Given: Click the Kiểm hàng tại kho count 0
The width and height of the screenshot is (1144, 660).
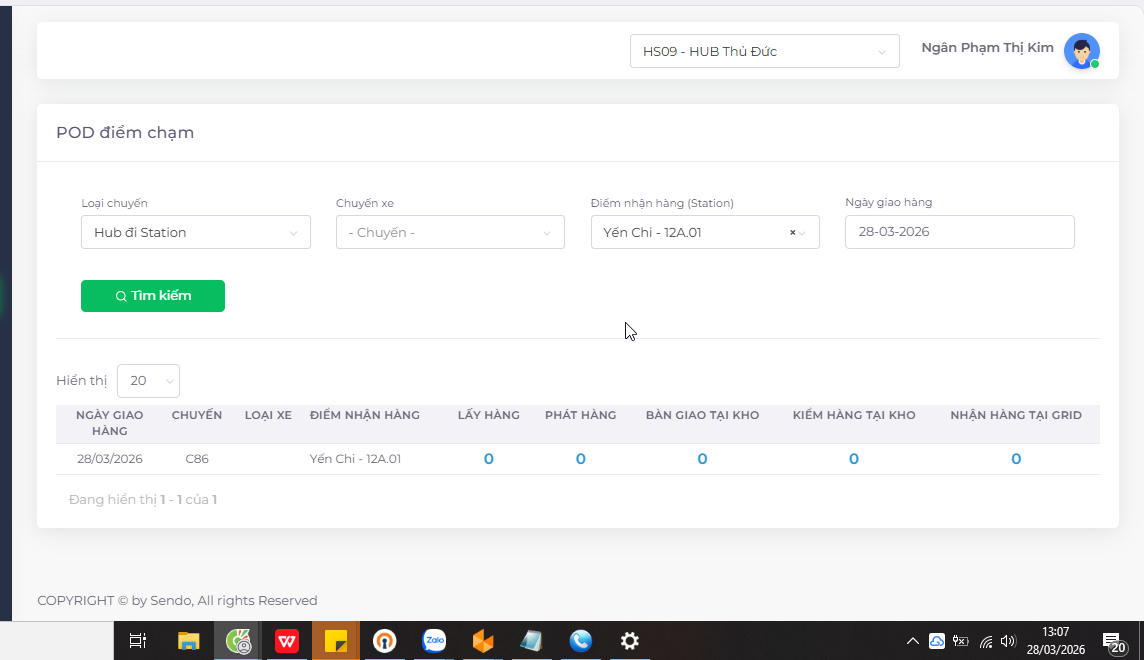Looking at the screenshot, I should click(x=854, y=459).
